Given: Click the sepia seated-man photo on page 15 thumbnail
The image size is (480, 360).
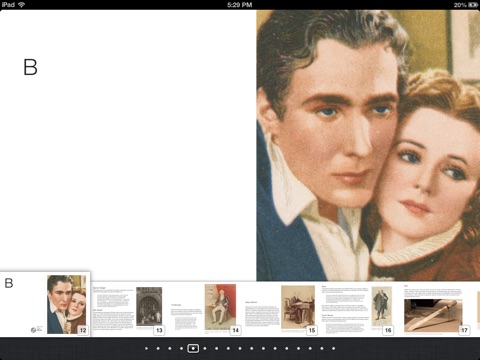Looking at the screenshot, I should click(298, 307).
